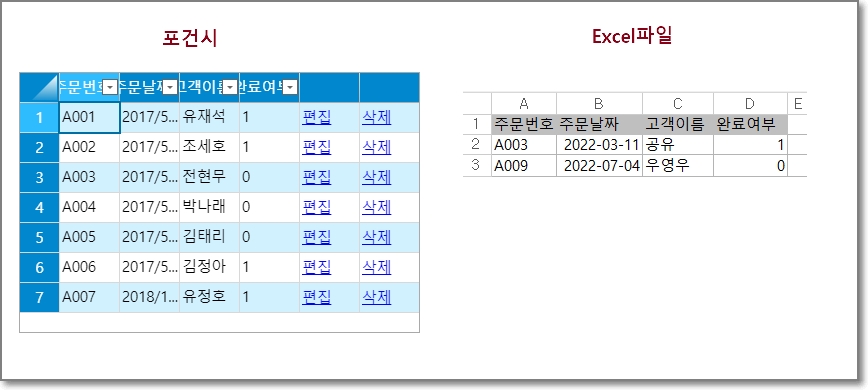The image size is (868, 390).
Task: Click 편집 link for 전현무 row
Action: click(317, 177)
